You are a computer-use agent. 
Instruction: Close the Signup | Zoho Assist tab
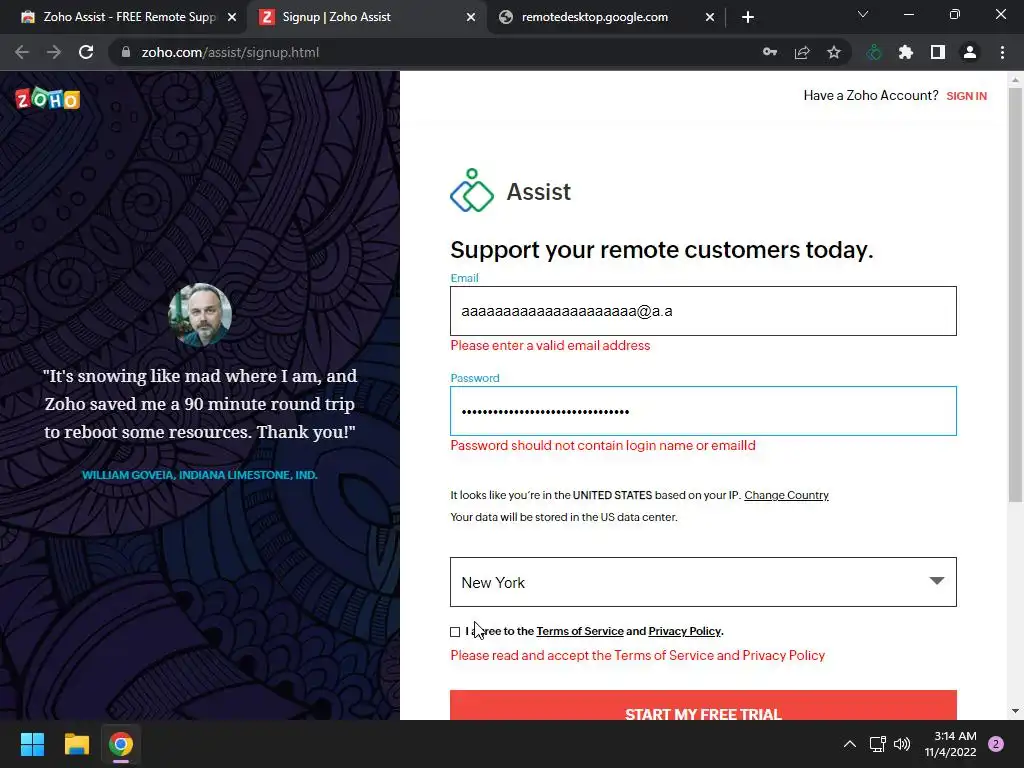coord(471,17)
